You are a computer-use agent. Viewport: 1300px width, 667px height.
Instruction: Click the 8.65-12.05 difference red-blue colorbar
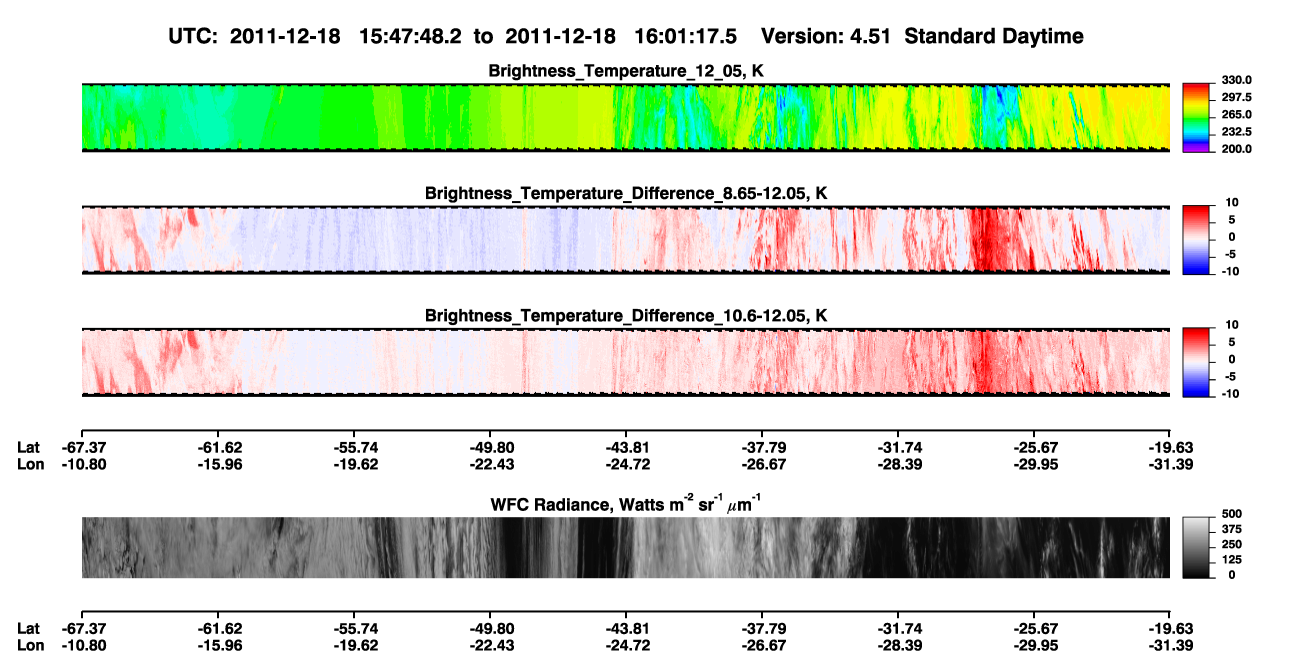[1194, 238]
